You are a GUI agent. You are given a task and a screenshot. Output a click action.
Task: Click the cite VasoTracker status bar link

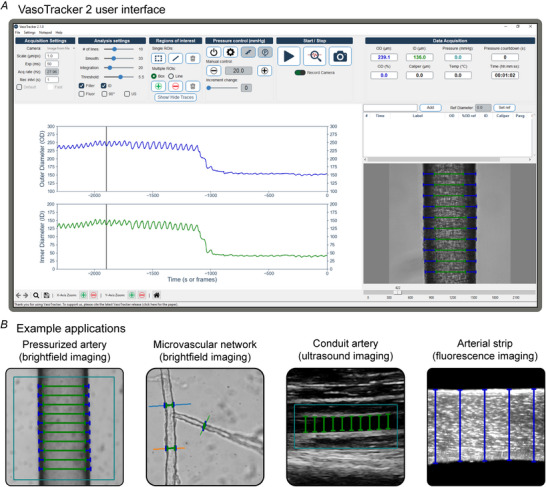click(96, 305)
